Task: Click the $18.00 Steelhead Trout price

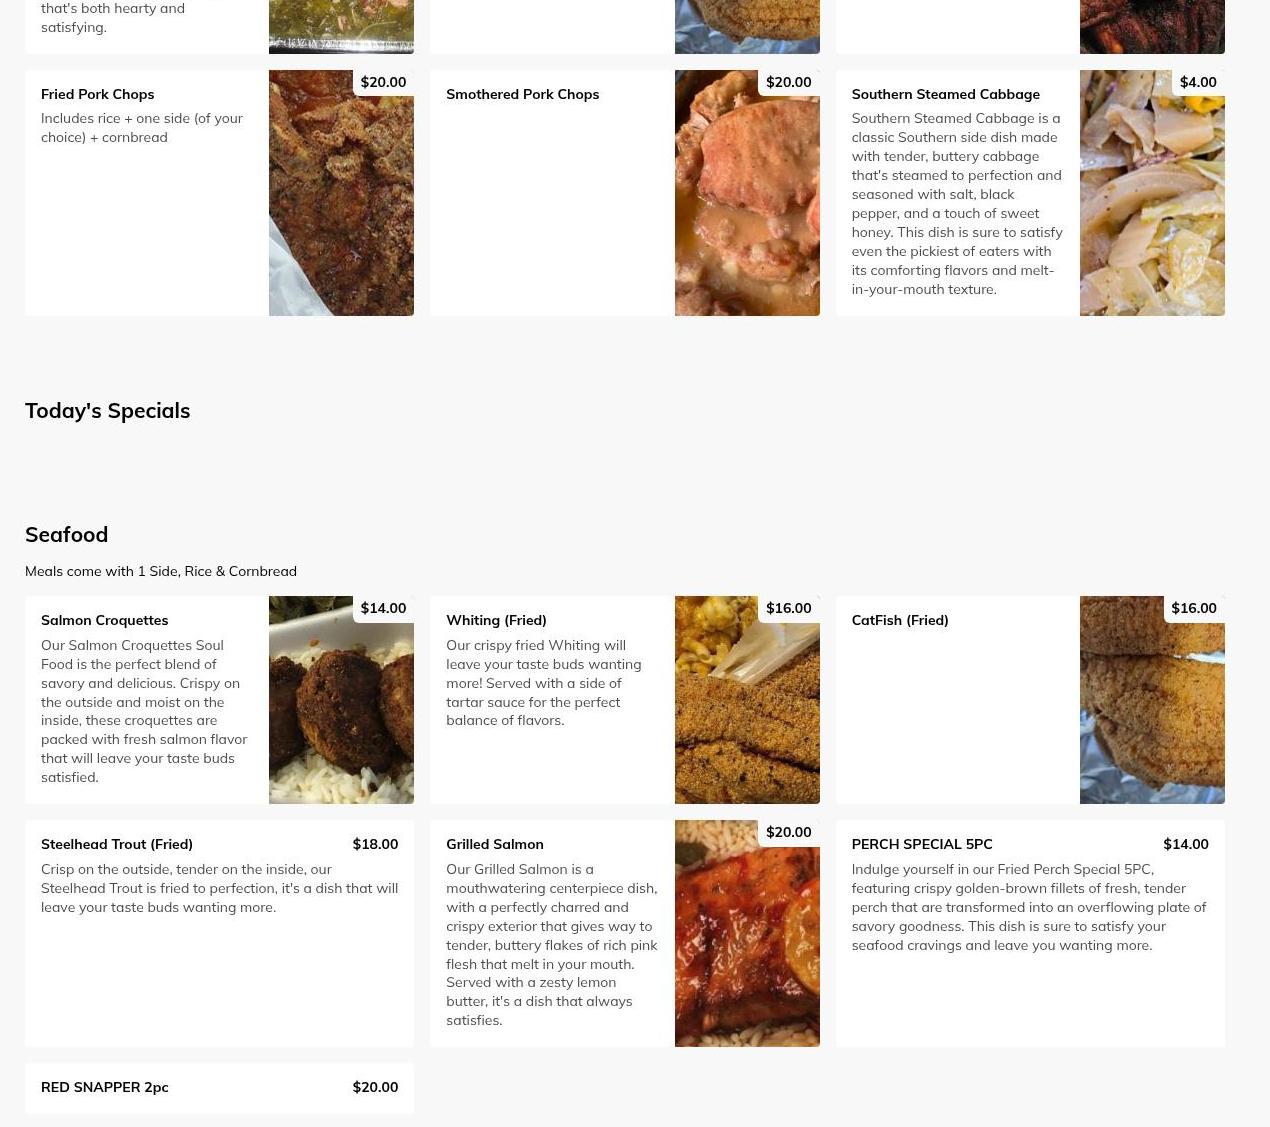Action: point(375,844)
